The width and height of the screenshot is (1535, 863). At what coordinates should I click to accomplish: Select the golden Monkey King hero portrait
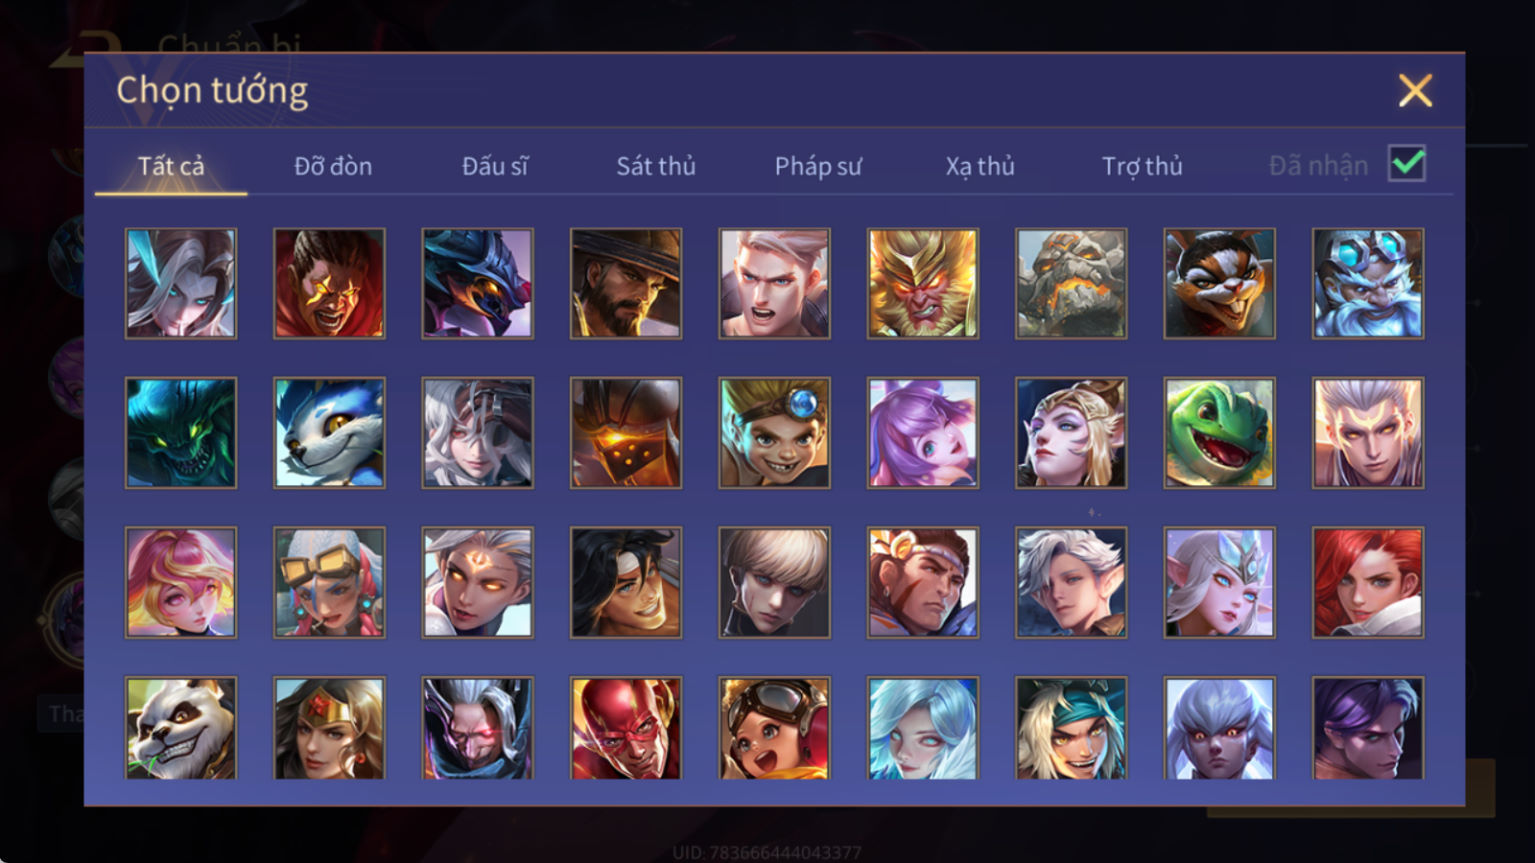point(922,283)
